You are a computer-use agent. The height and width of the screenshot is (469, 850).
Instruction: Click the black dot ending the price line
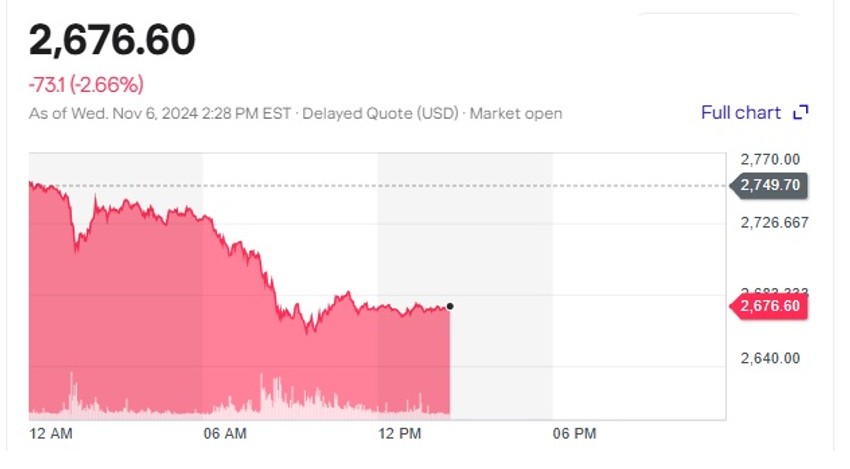[x=450, y=306]
